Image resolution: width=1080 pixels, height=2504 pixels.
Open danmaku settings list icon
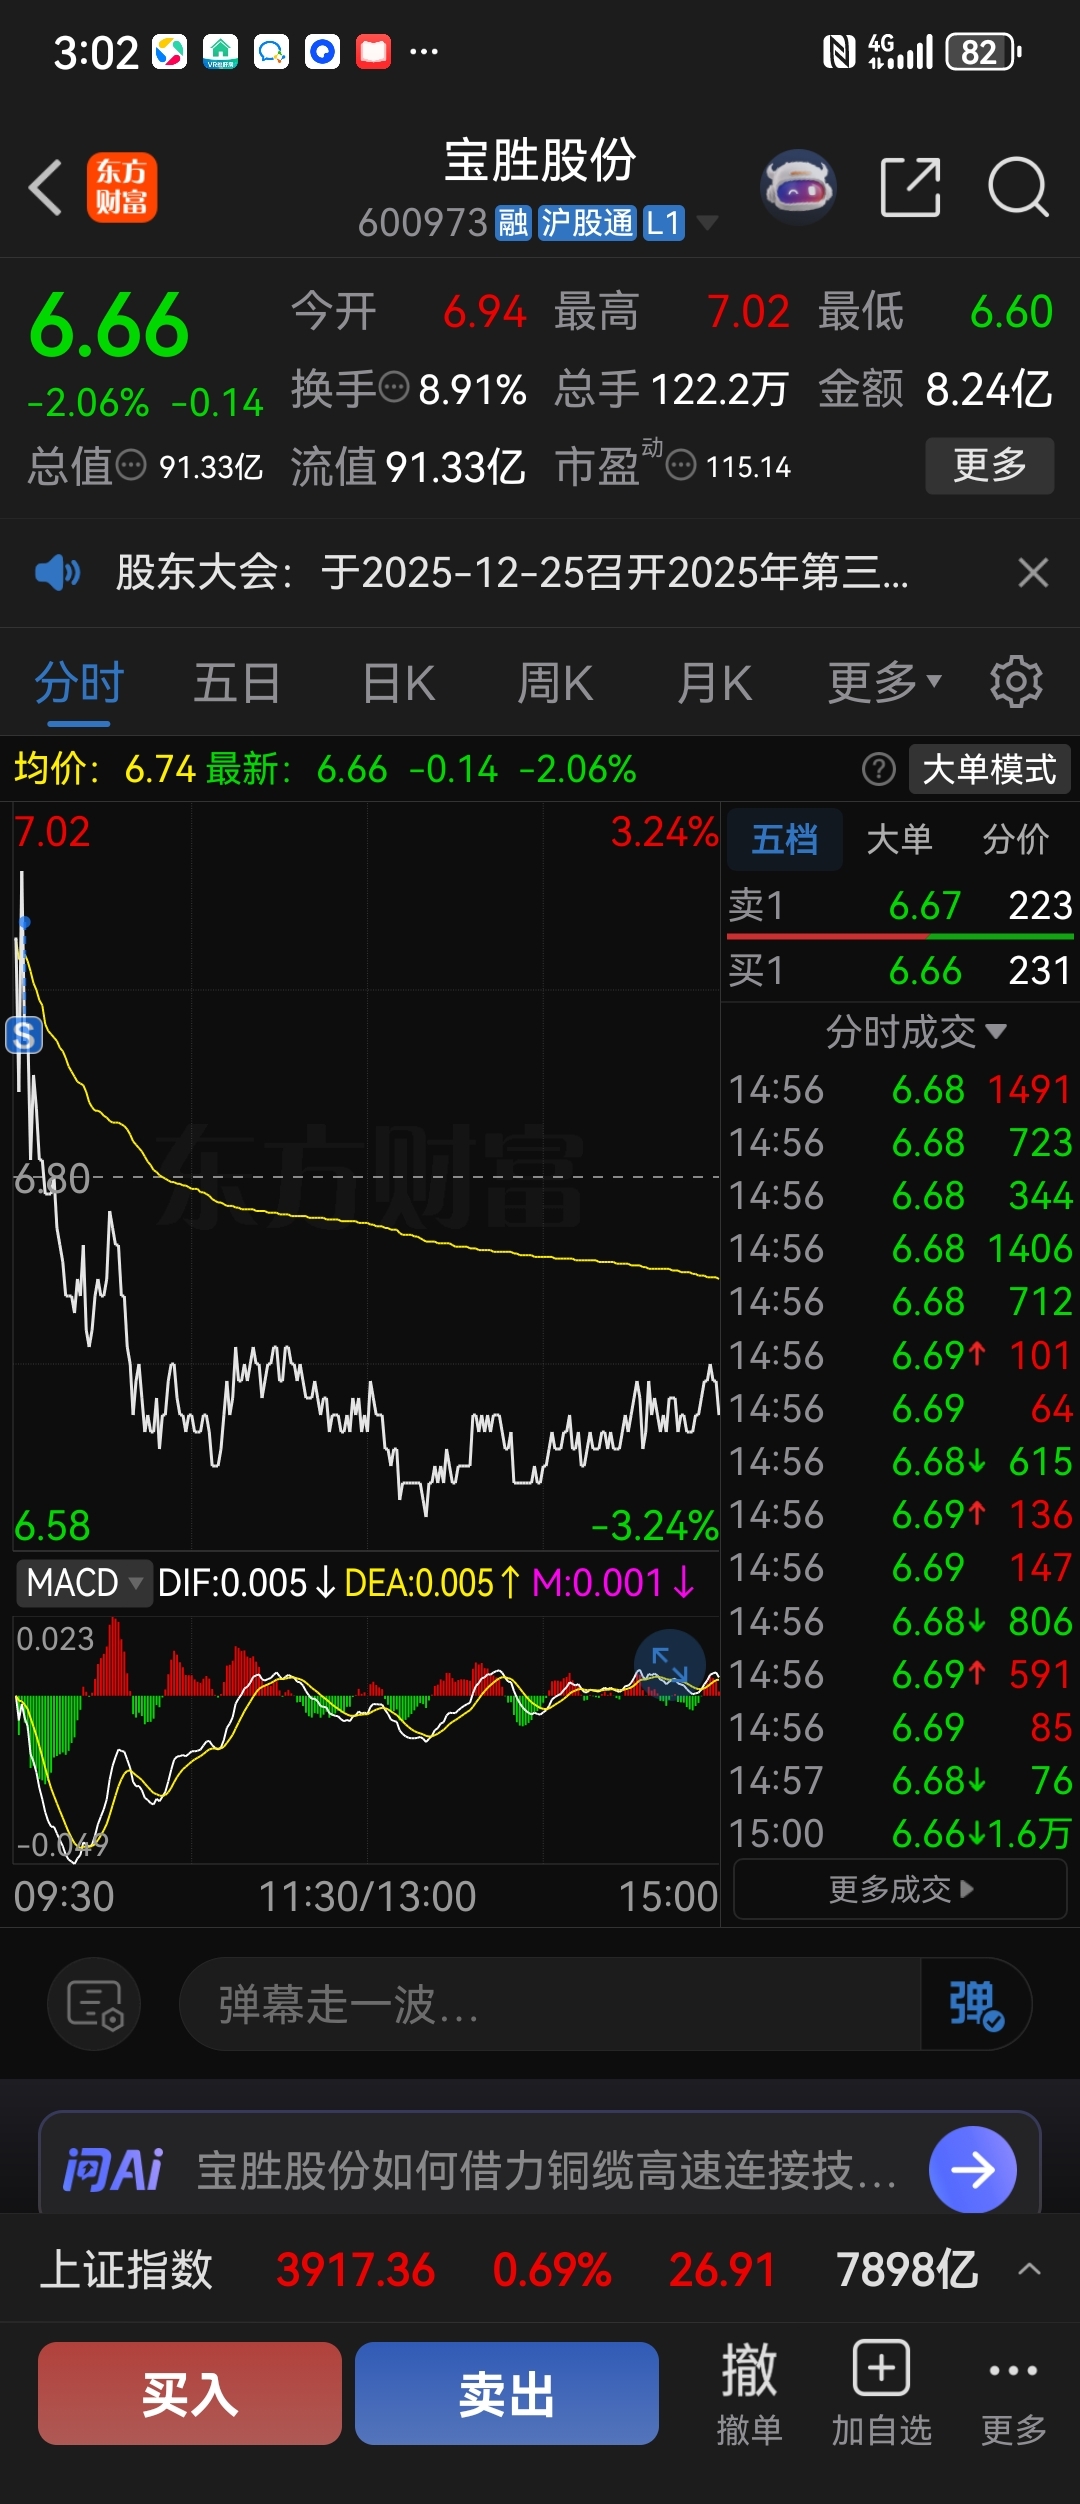(x=94, y=2004)
